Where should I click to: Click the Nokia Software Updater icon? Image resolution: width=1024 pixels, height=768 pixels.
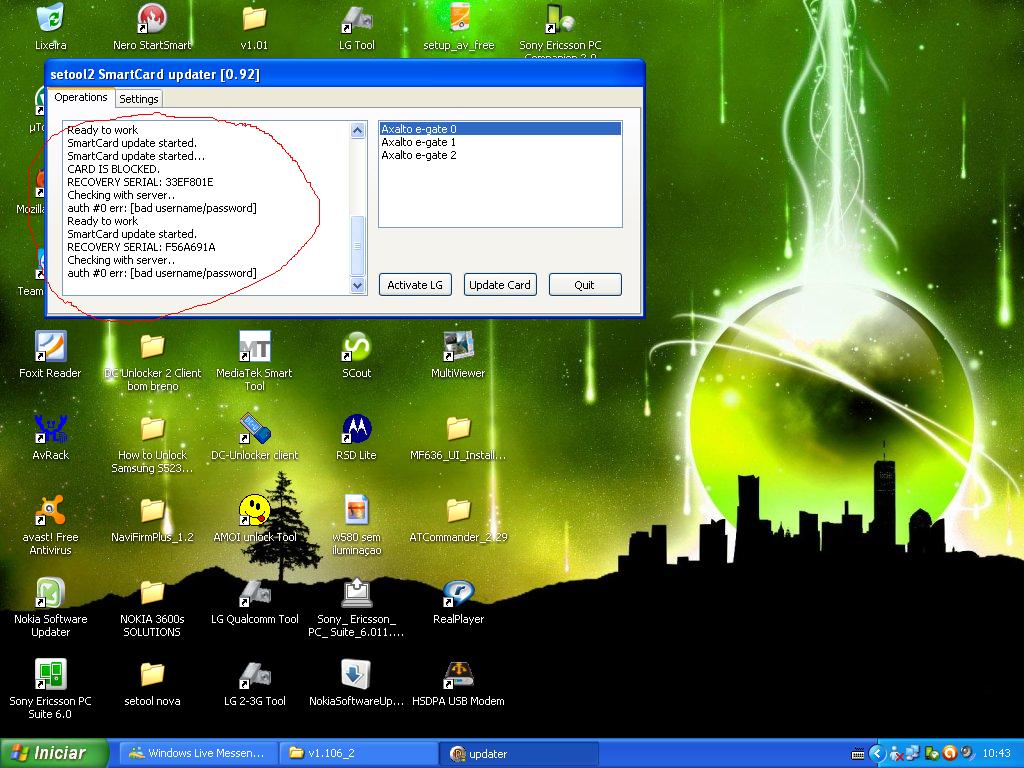[x=50, y=592]
